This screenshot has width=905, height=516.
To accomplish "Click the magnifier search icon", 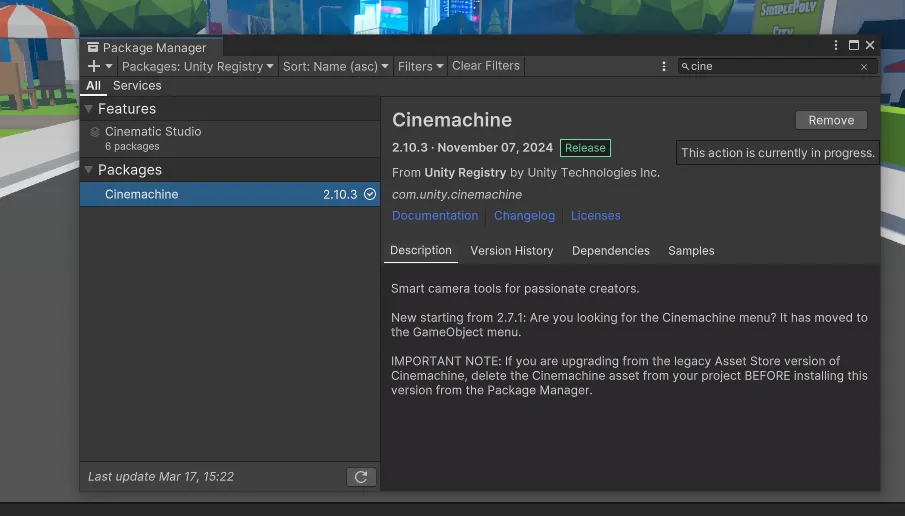I will pyautogui.click(x=685, y=66).
